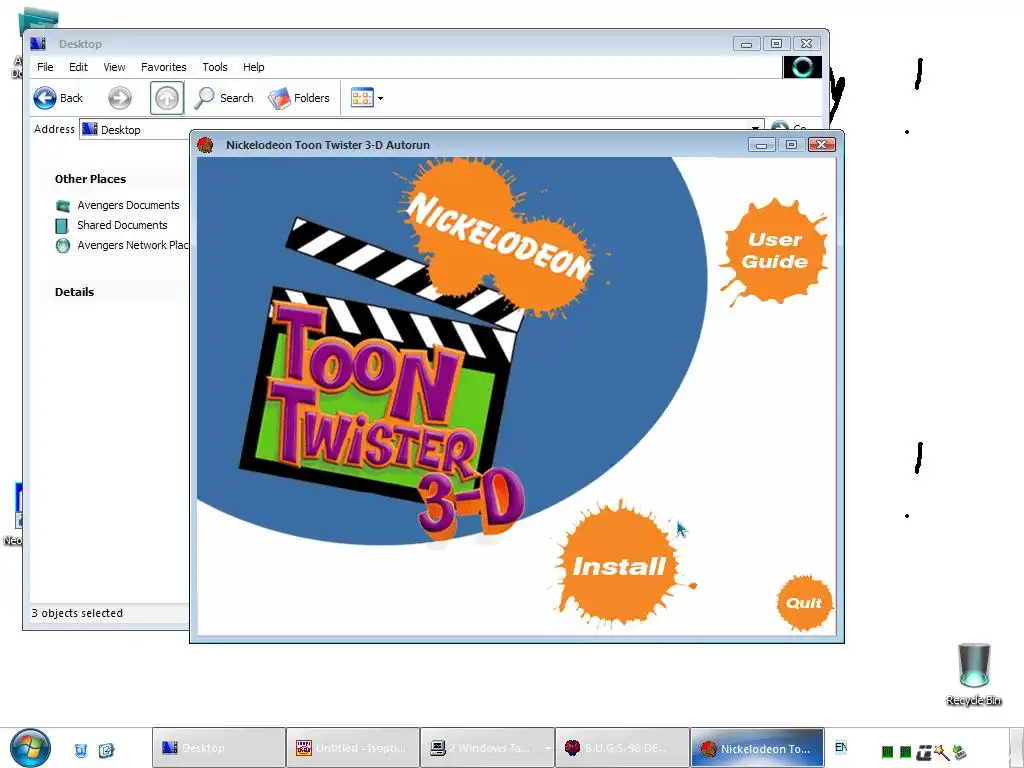Expand the Views dropdown arrow

[x=380, y=99]
